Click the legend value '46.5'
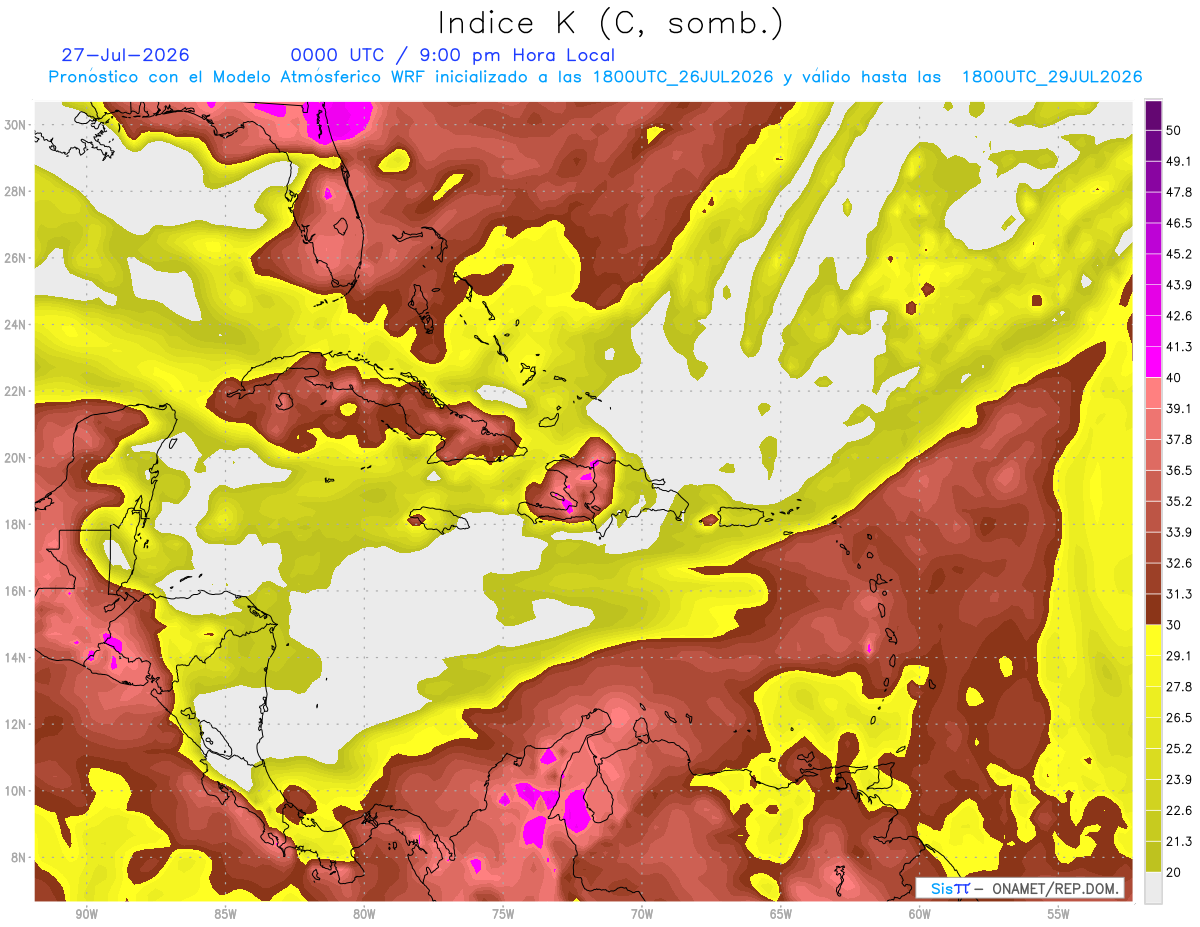The height and width of the screenshot is (927, 1200). tap(1179, 223)
